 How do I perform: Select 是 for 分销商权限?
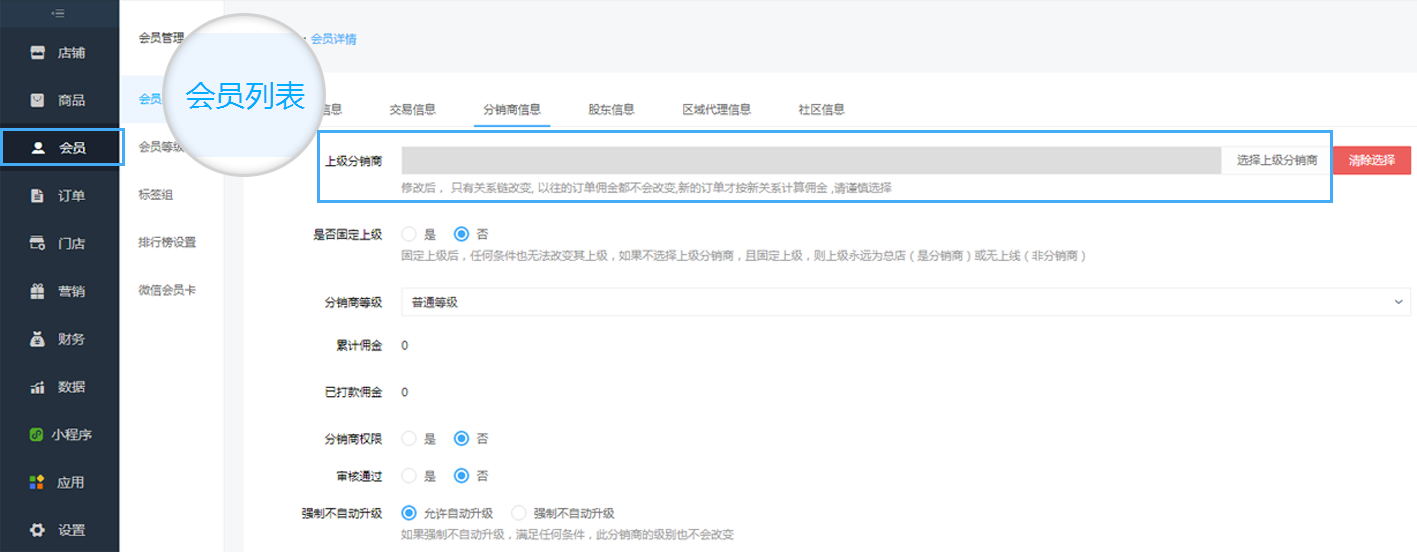(x=408, y=438)
